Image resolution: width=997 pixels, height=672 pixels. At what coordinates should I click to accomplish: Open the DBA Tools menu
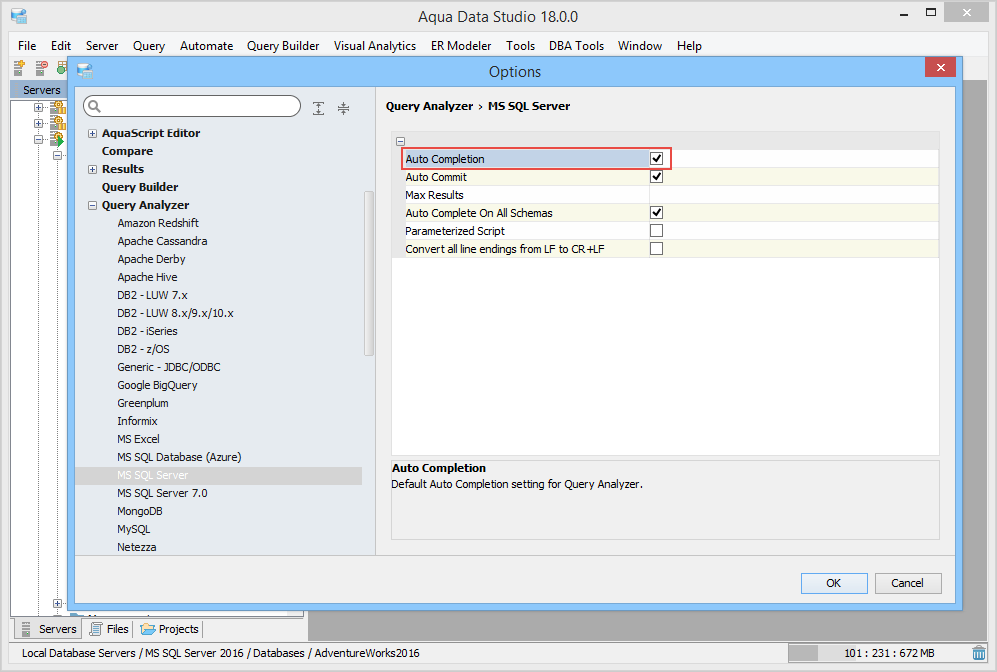pos(576,46)
